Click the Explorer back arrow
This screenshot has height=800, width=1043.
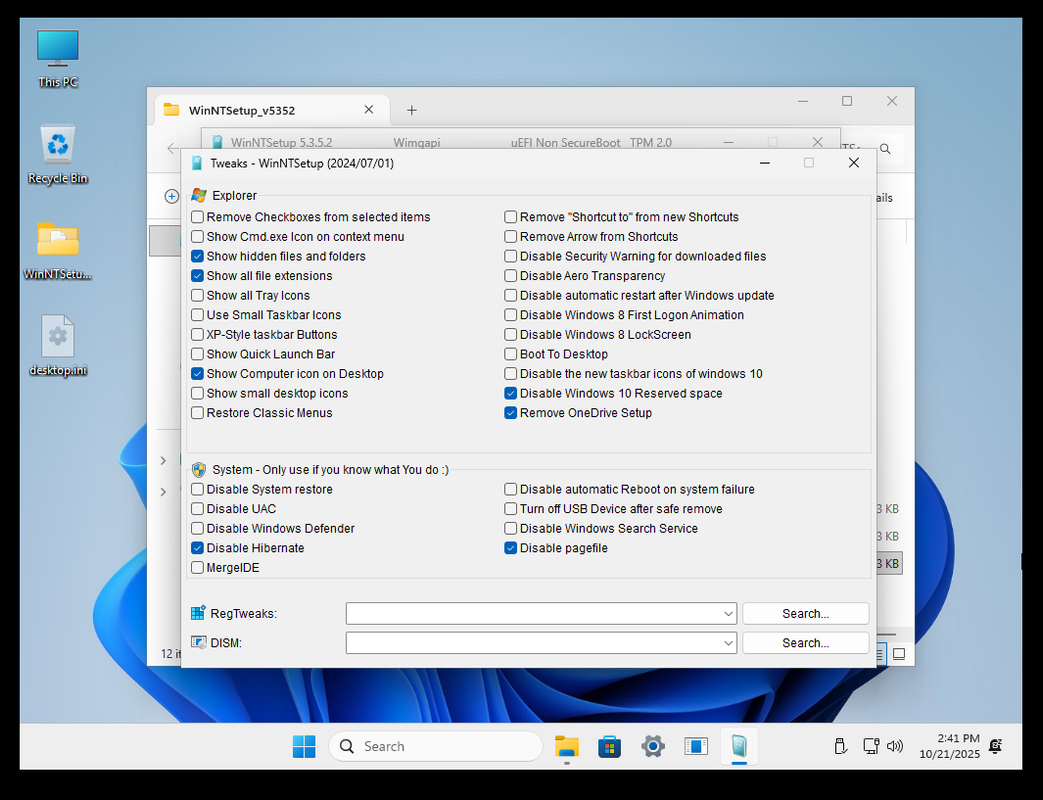pyautogui.click(x=173, y=148)
